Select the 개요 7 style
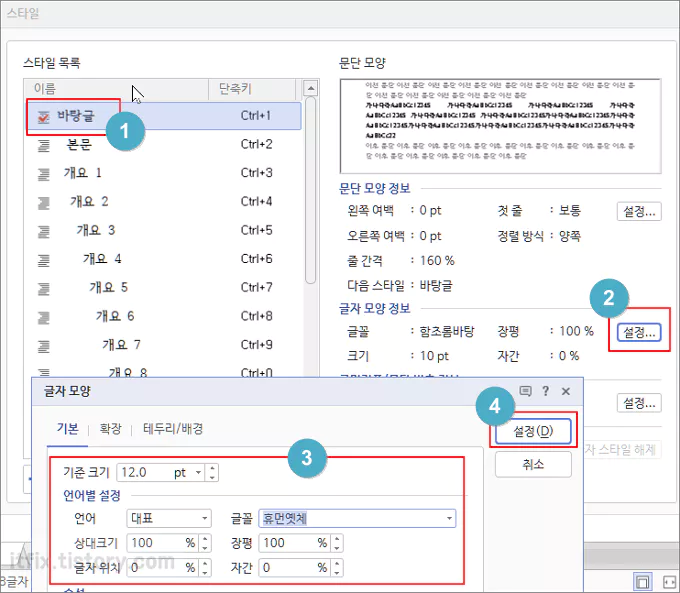The width and height of the screenshot is (680, 593). click(163, 345)
